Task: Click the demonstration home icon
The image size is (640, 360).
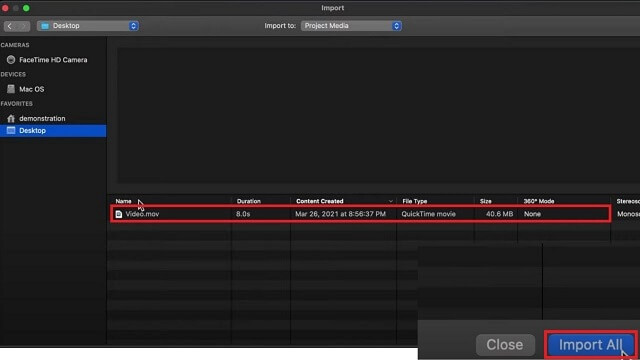Action: tap(11, 118)
